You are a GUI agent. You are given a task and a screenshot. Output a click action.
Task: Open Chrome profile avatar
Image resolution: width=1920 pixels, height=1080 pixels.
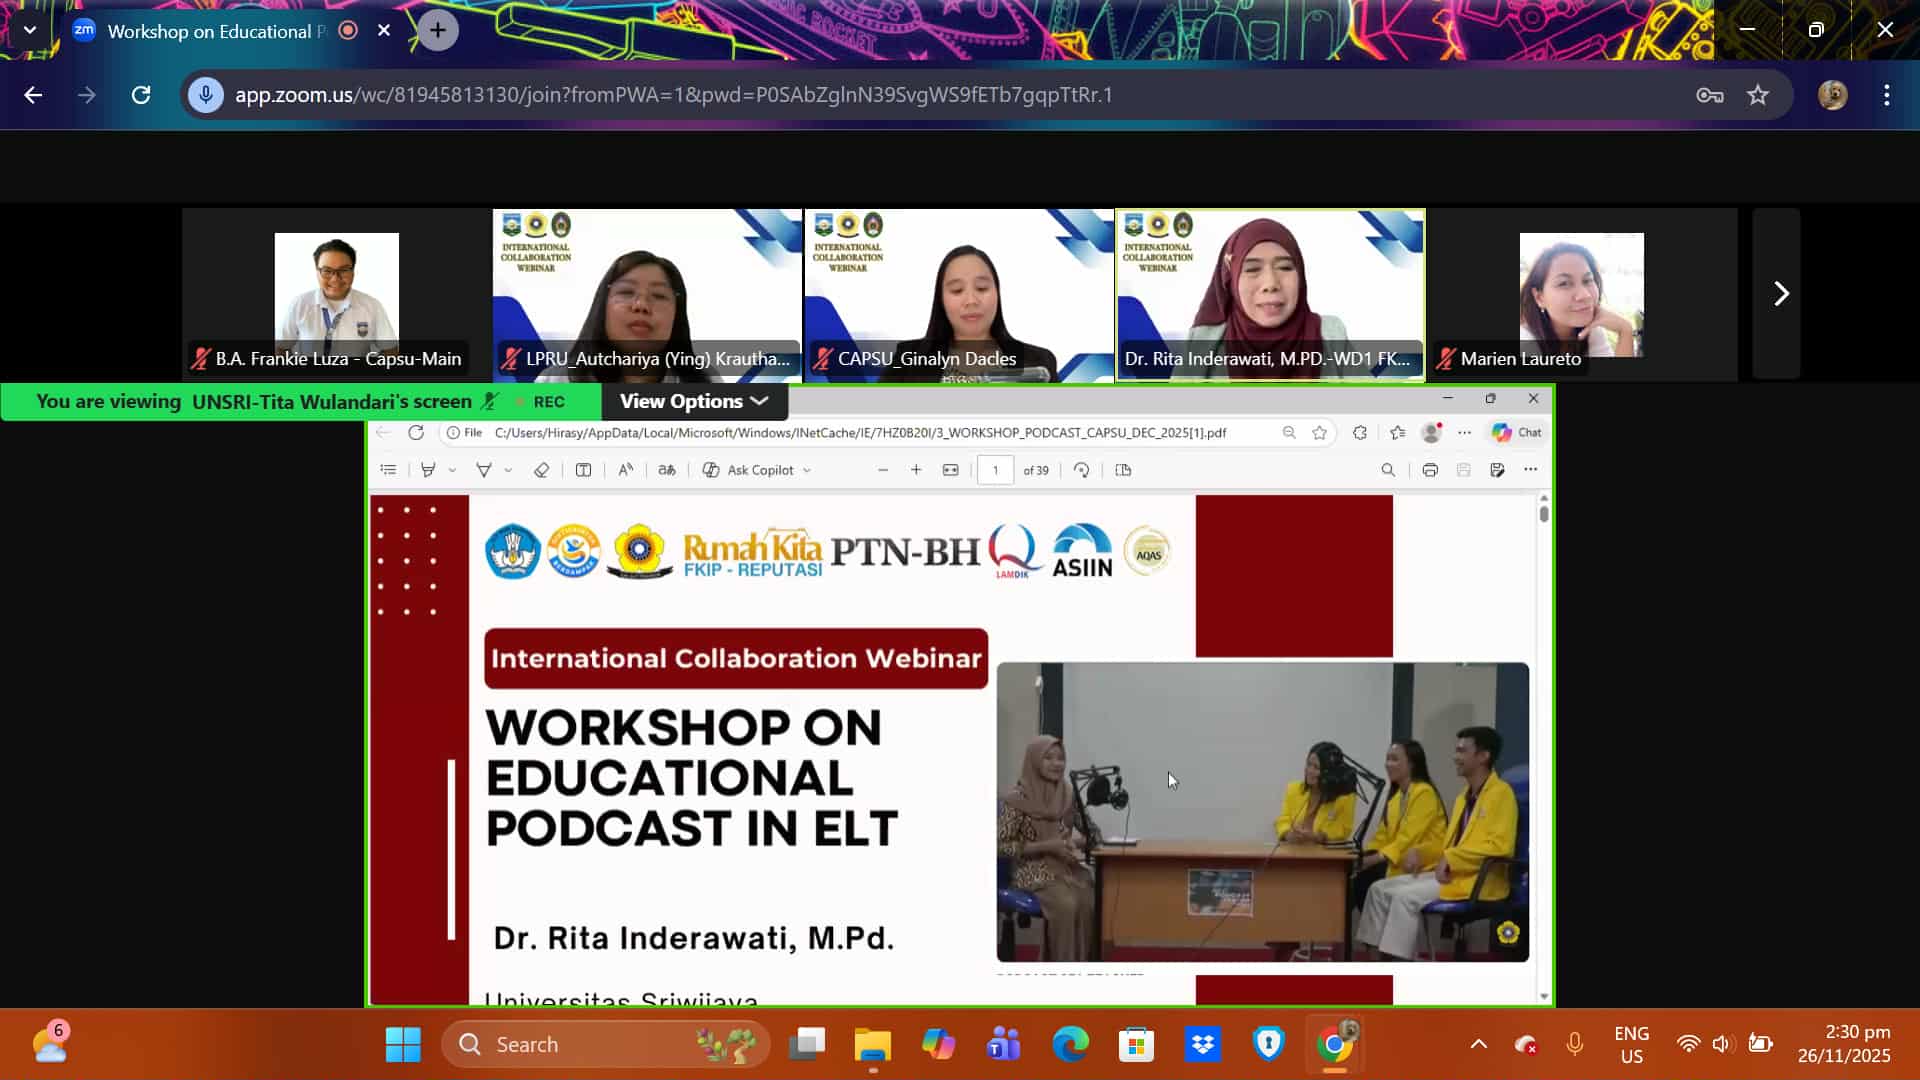pyautogui.click(x=1832, y=95)
